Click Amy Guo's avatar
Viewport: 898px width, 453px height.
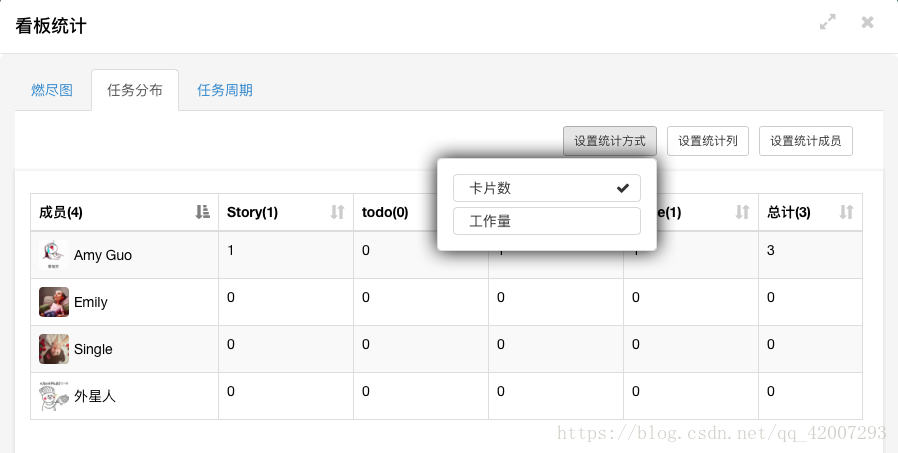(x=54, y=255)
